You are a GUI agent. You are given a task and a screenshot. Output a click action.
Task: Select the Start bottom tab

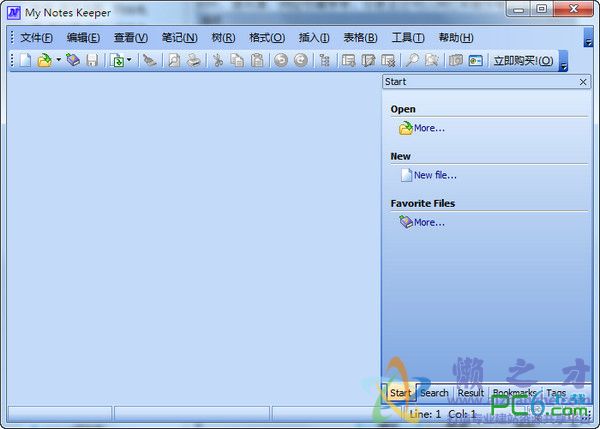click(400, 393)
